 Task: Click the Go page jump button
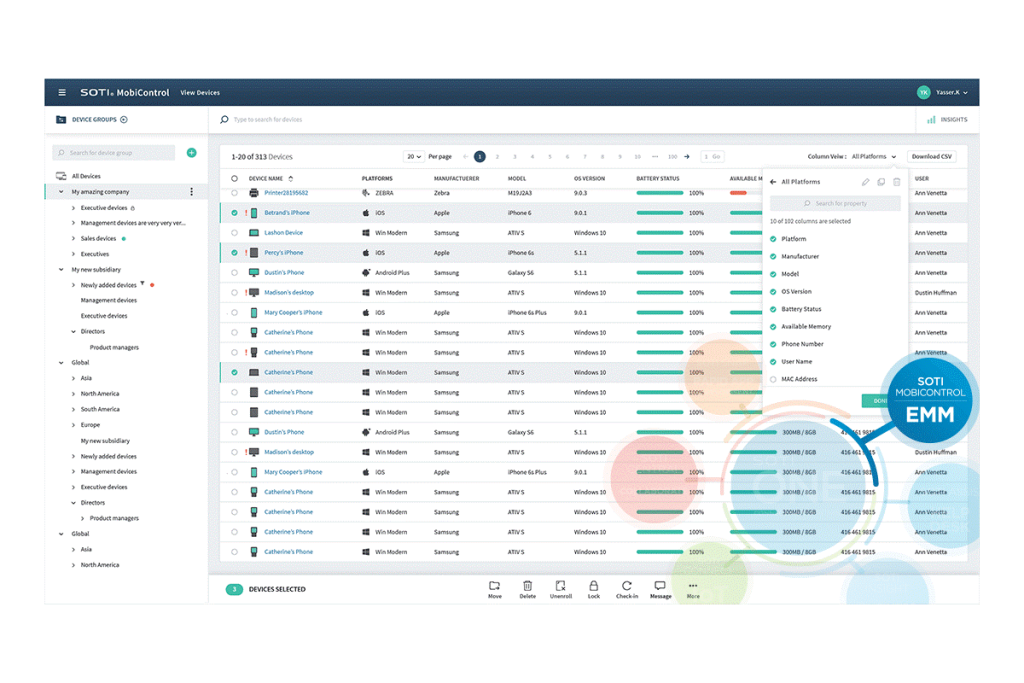pyautogui.click(x=716, y=157)
